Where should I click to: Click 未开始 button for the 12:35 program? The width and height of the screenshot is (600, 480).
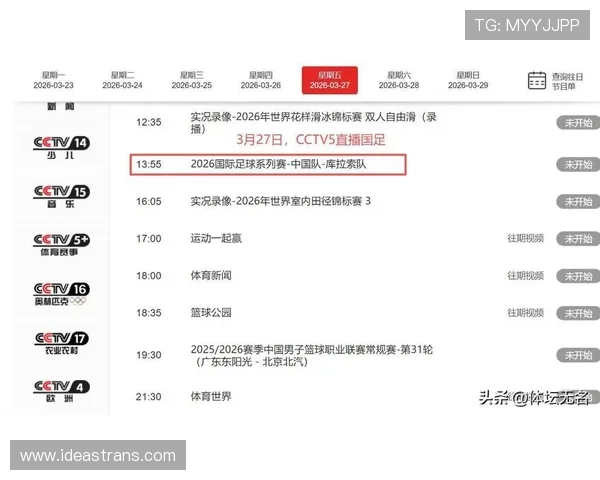pyautogui.click(x=578, y=123)
